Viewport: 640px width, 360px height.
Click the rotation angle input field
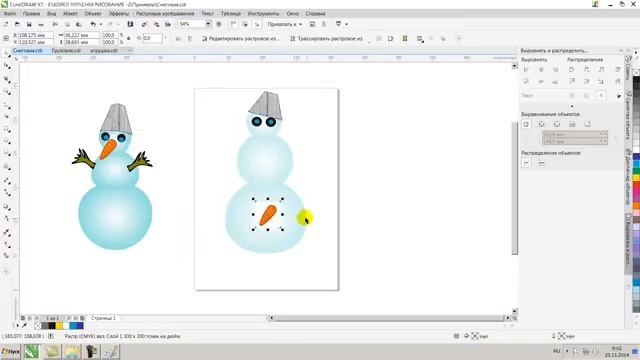(152, 38)
